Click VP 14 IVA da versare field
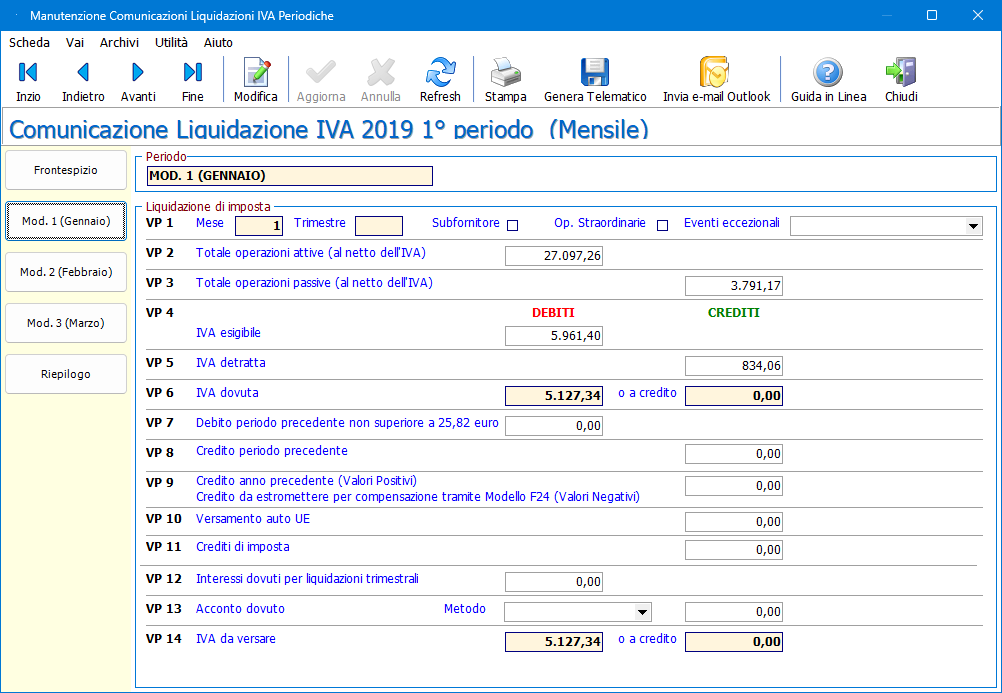The width and height of the screenshot is (1002, 693). (x=554, y=642)
